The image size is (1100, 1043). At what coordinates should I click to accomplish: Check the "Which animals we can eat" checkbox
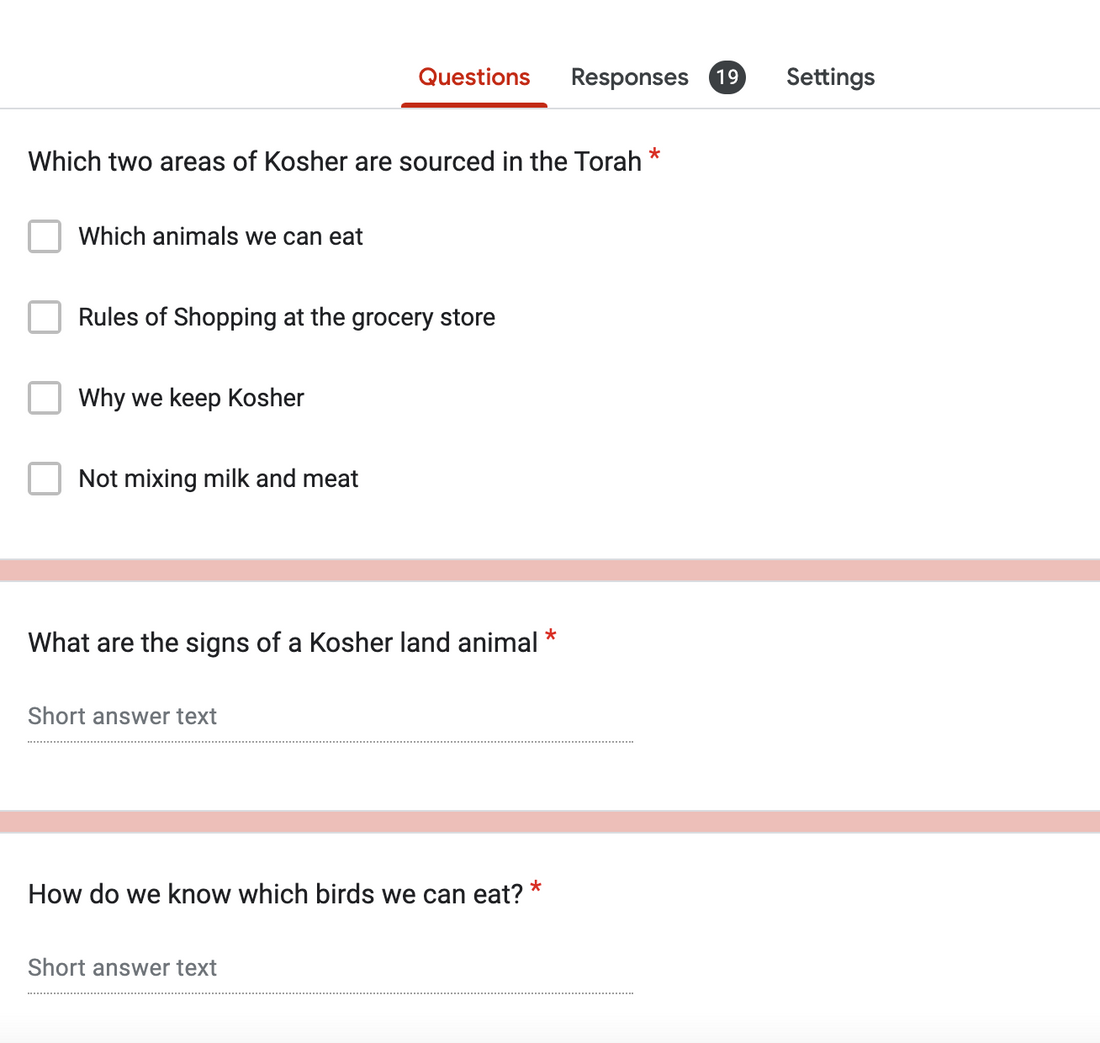pos(44,237)
